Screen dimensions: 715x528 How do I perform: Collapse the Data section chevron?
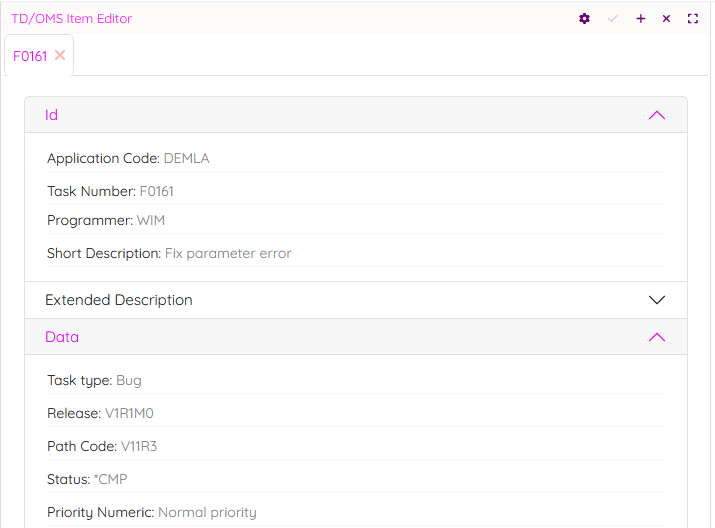657,337
